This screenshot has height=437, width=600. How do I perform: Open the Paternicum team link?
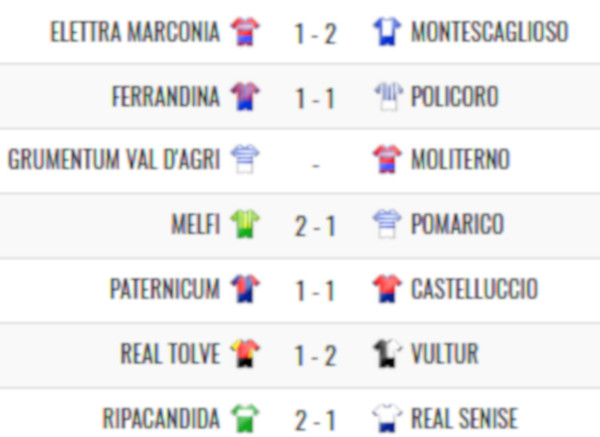165,289
